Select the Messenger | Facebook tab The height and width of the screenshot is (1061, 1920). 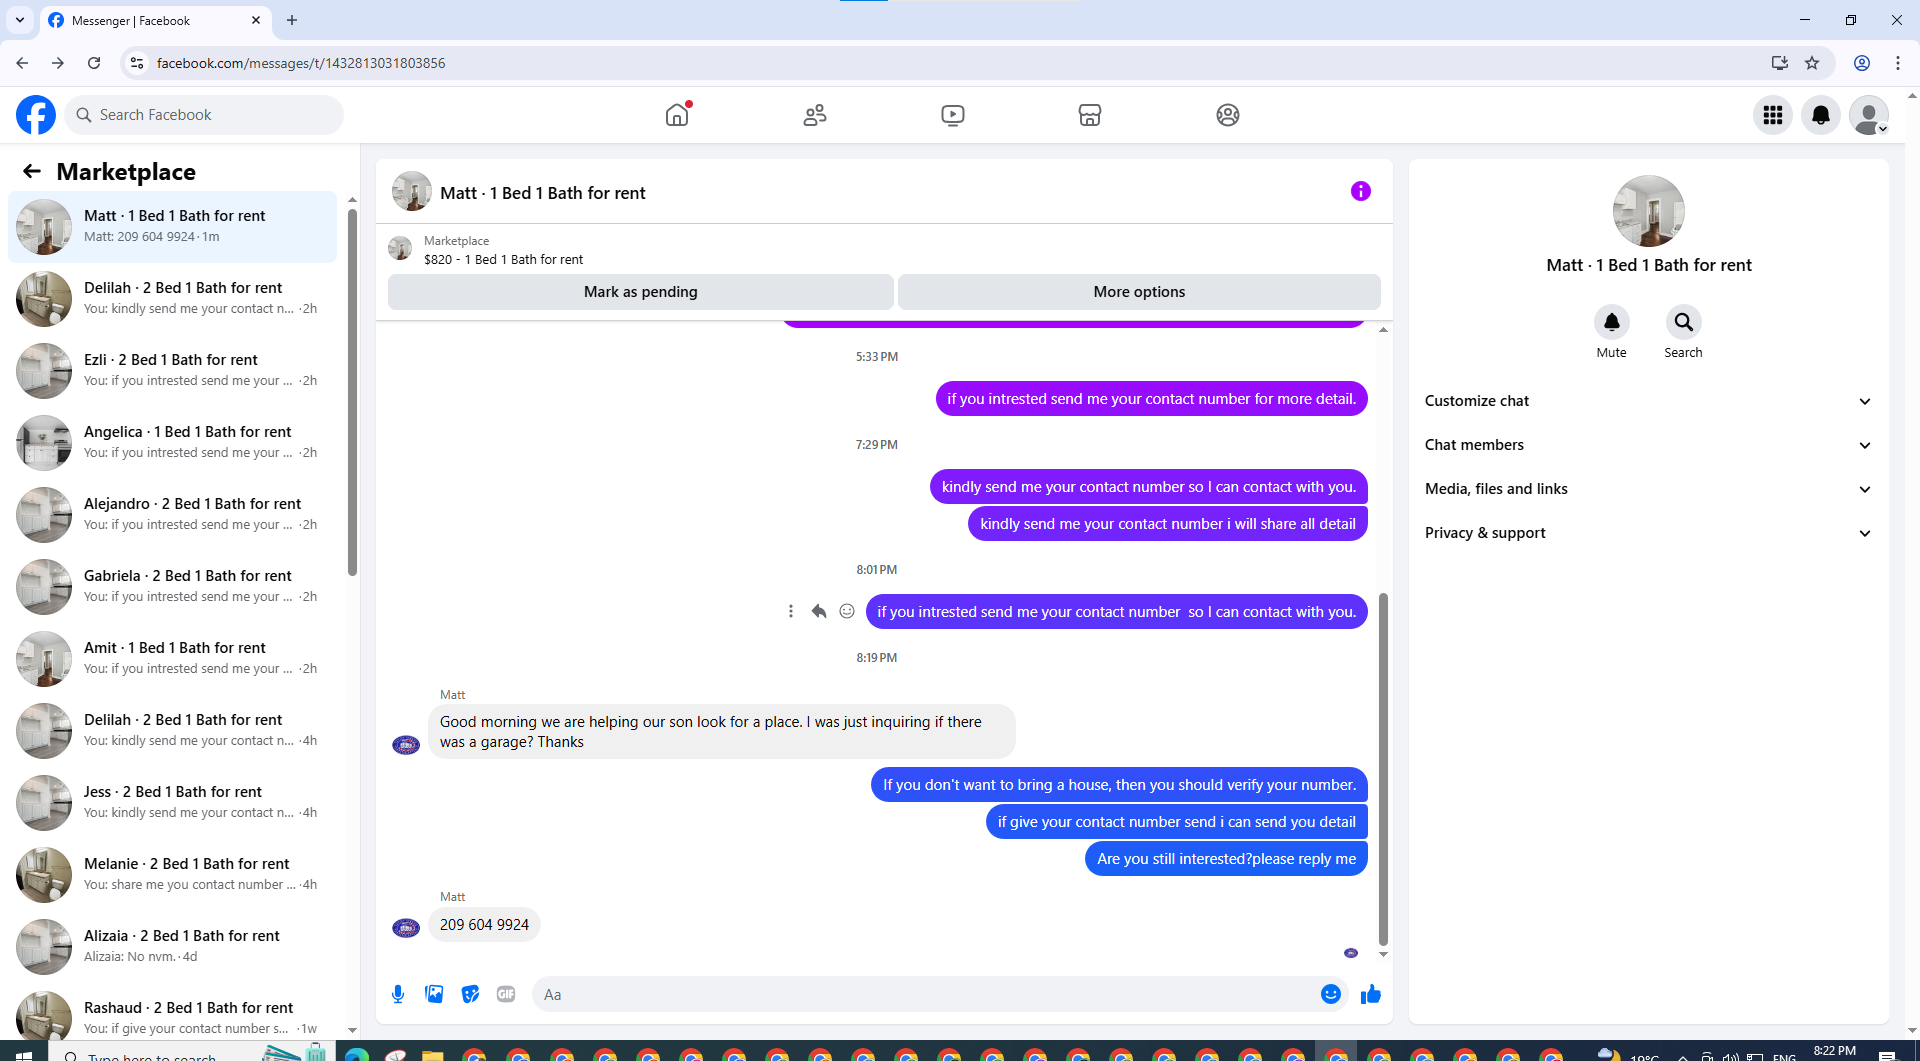tap(155, 20)
